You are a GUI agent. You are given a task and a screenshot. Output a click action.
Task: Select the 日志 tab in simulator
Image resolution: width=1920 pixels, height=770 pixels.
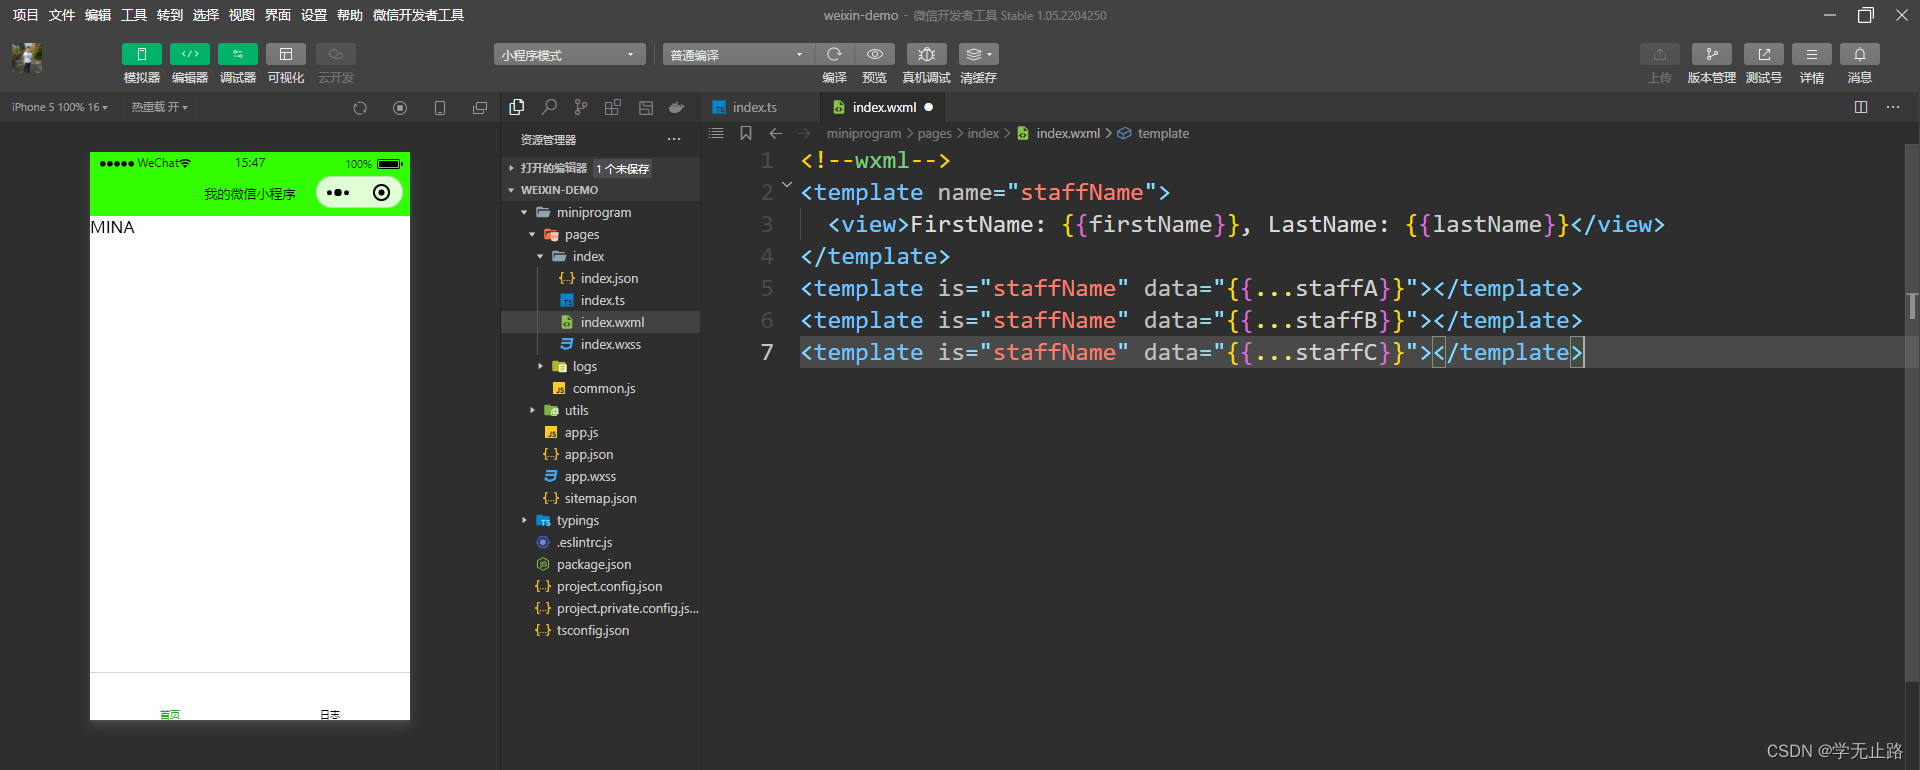330,714
